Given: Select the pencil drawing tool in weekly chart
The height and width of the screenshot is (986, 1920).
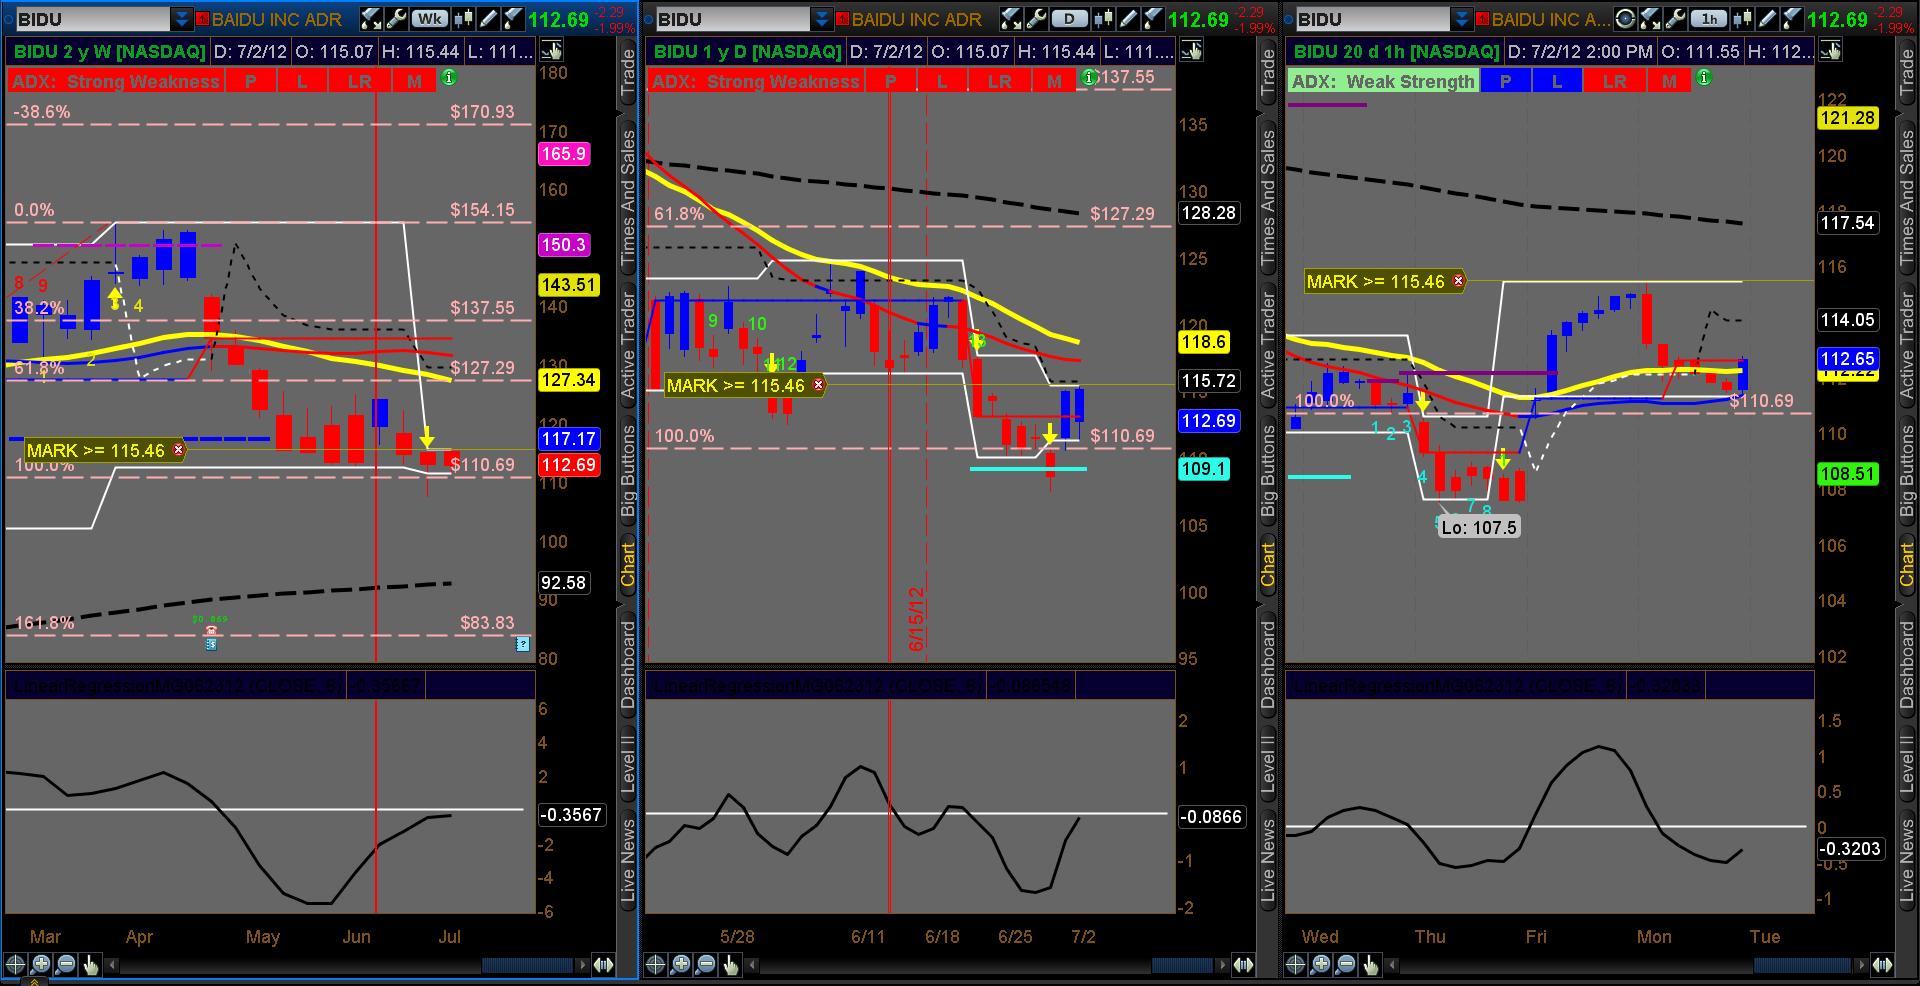Looking at the screenshot, I should (x=489, y=18).
